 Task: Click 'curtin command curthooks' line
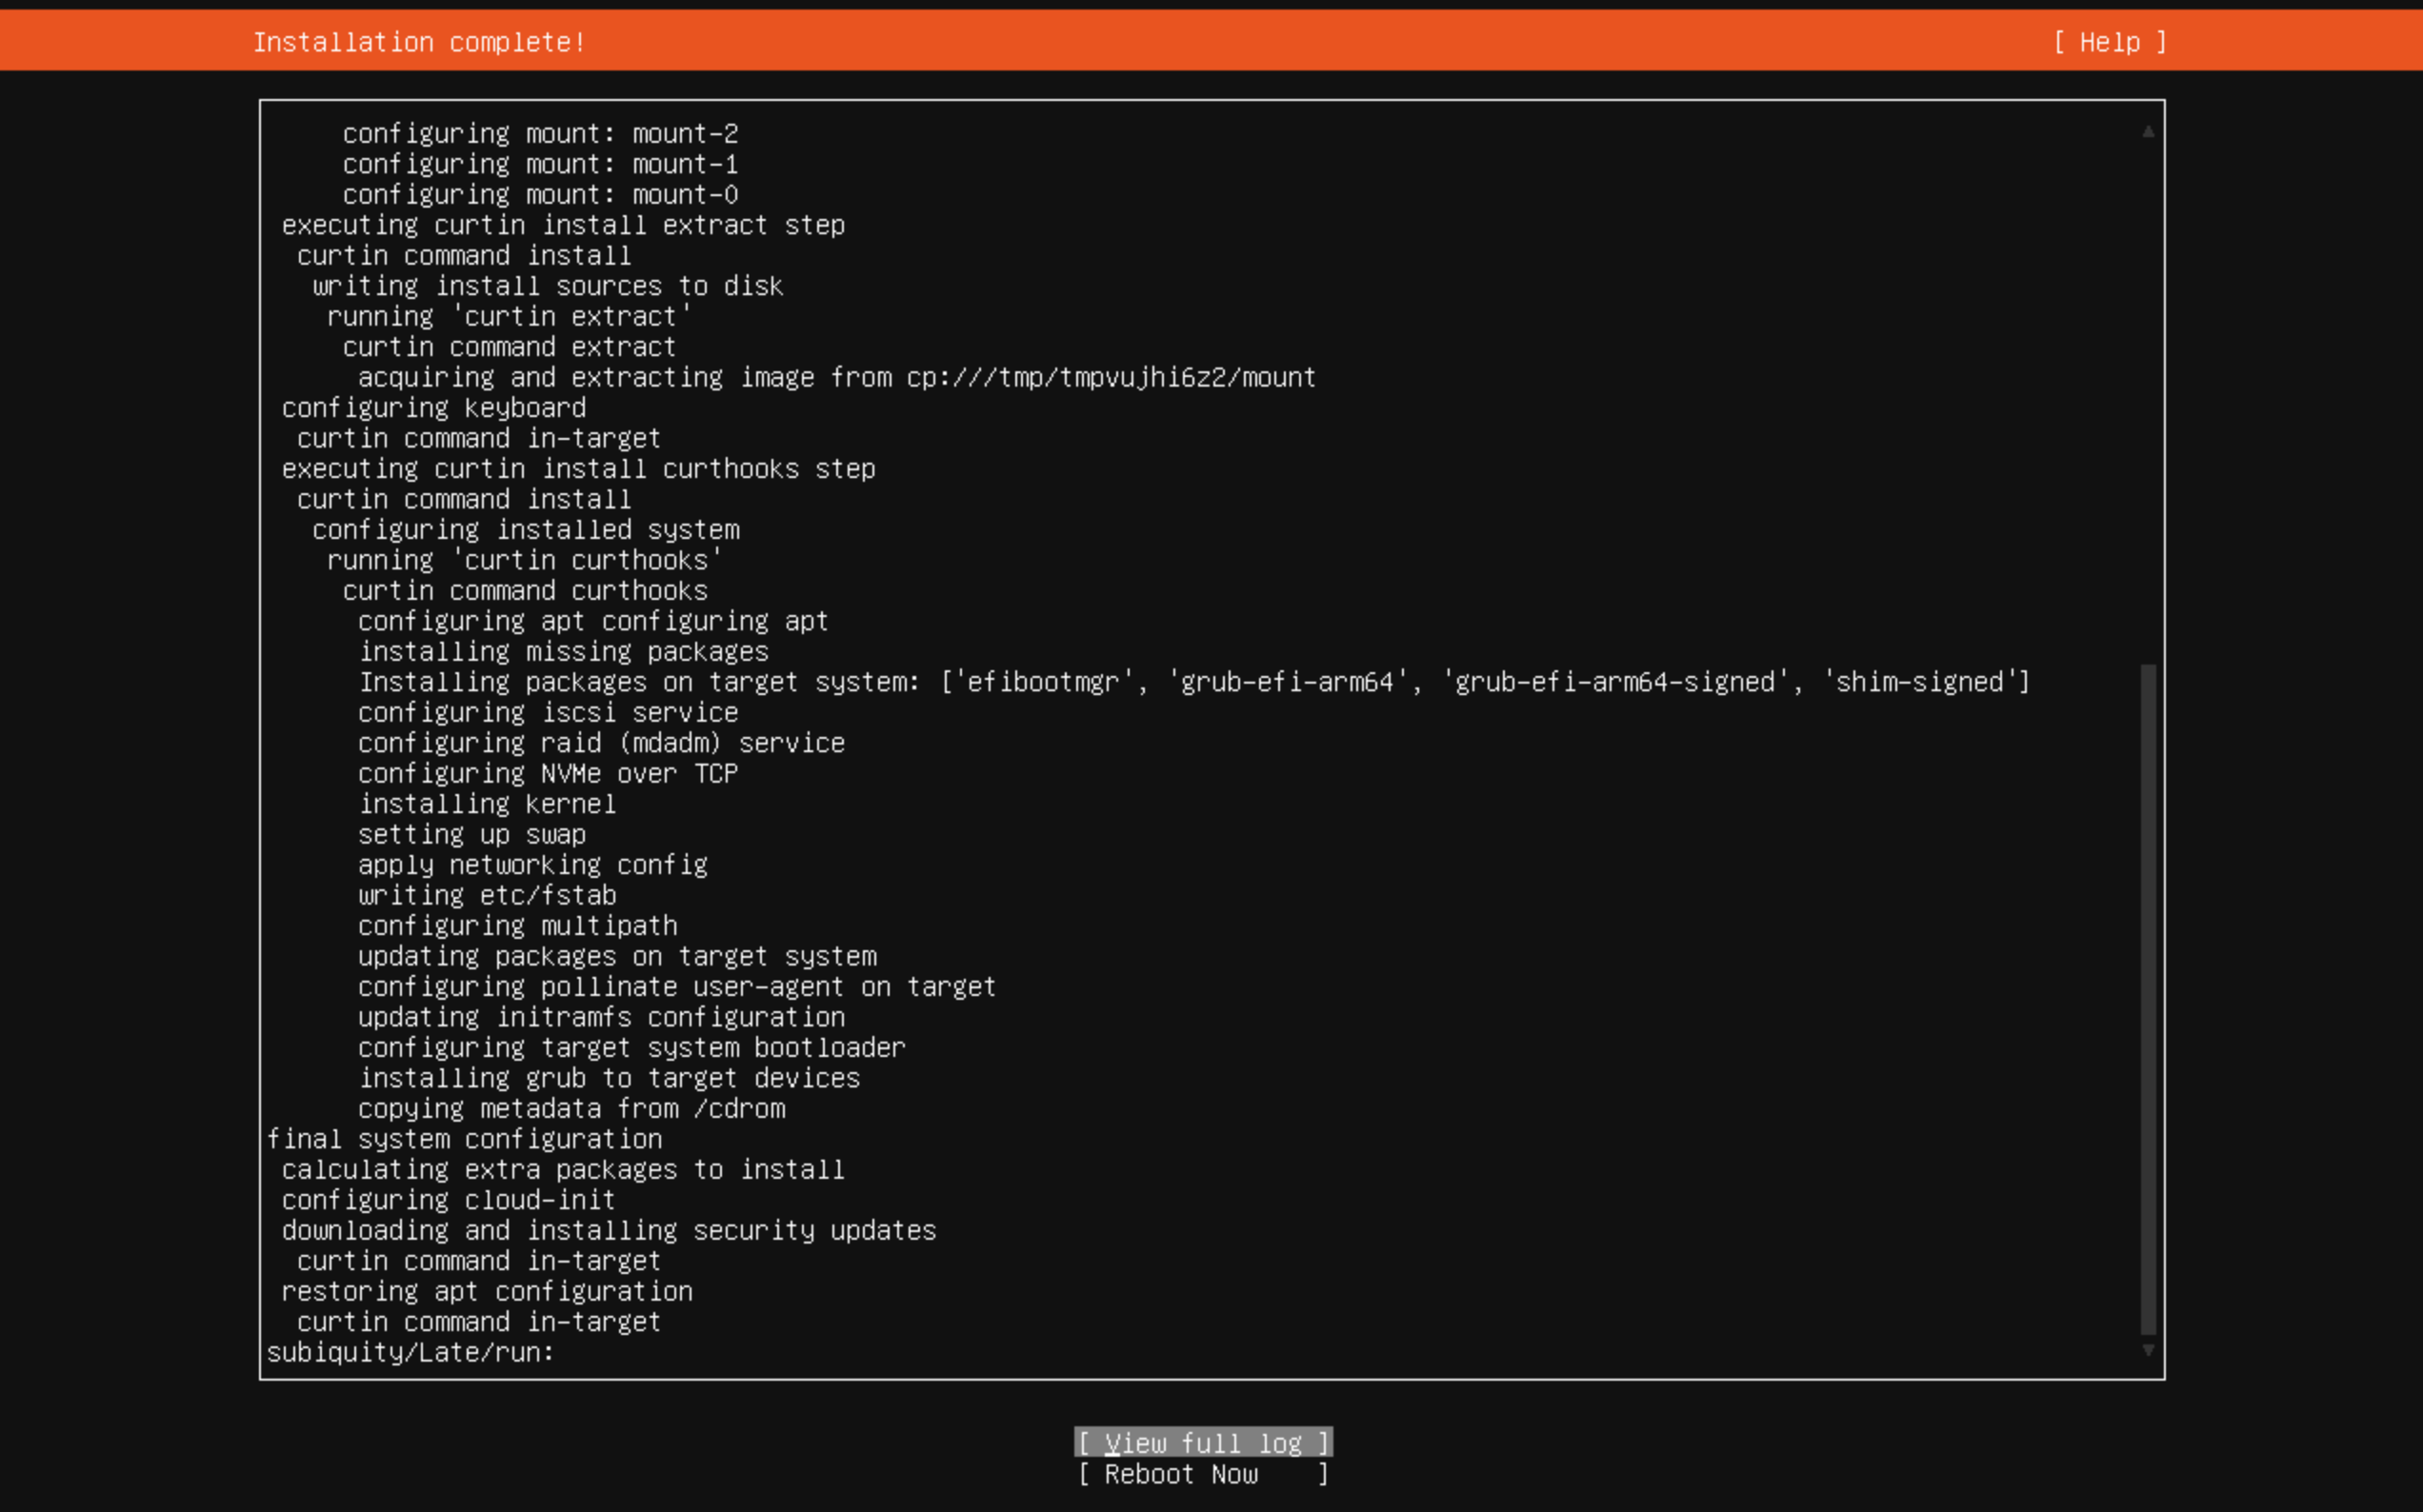point(525,591)
